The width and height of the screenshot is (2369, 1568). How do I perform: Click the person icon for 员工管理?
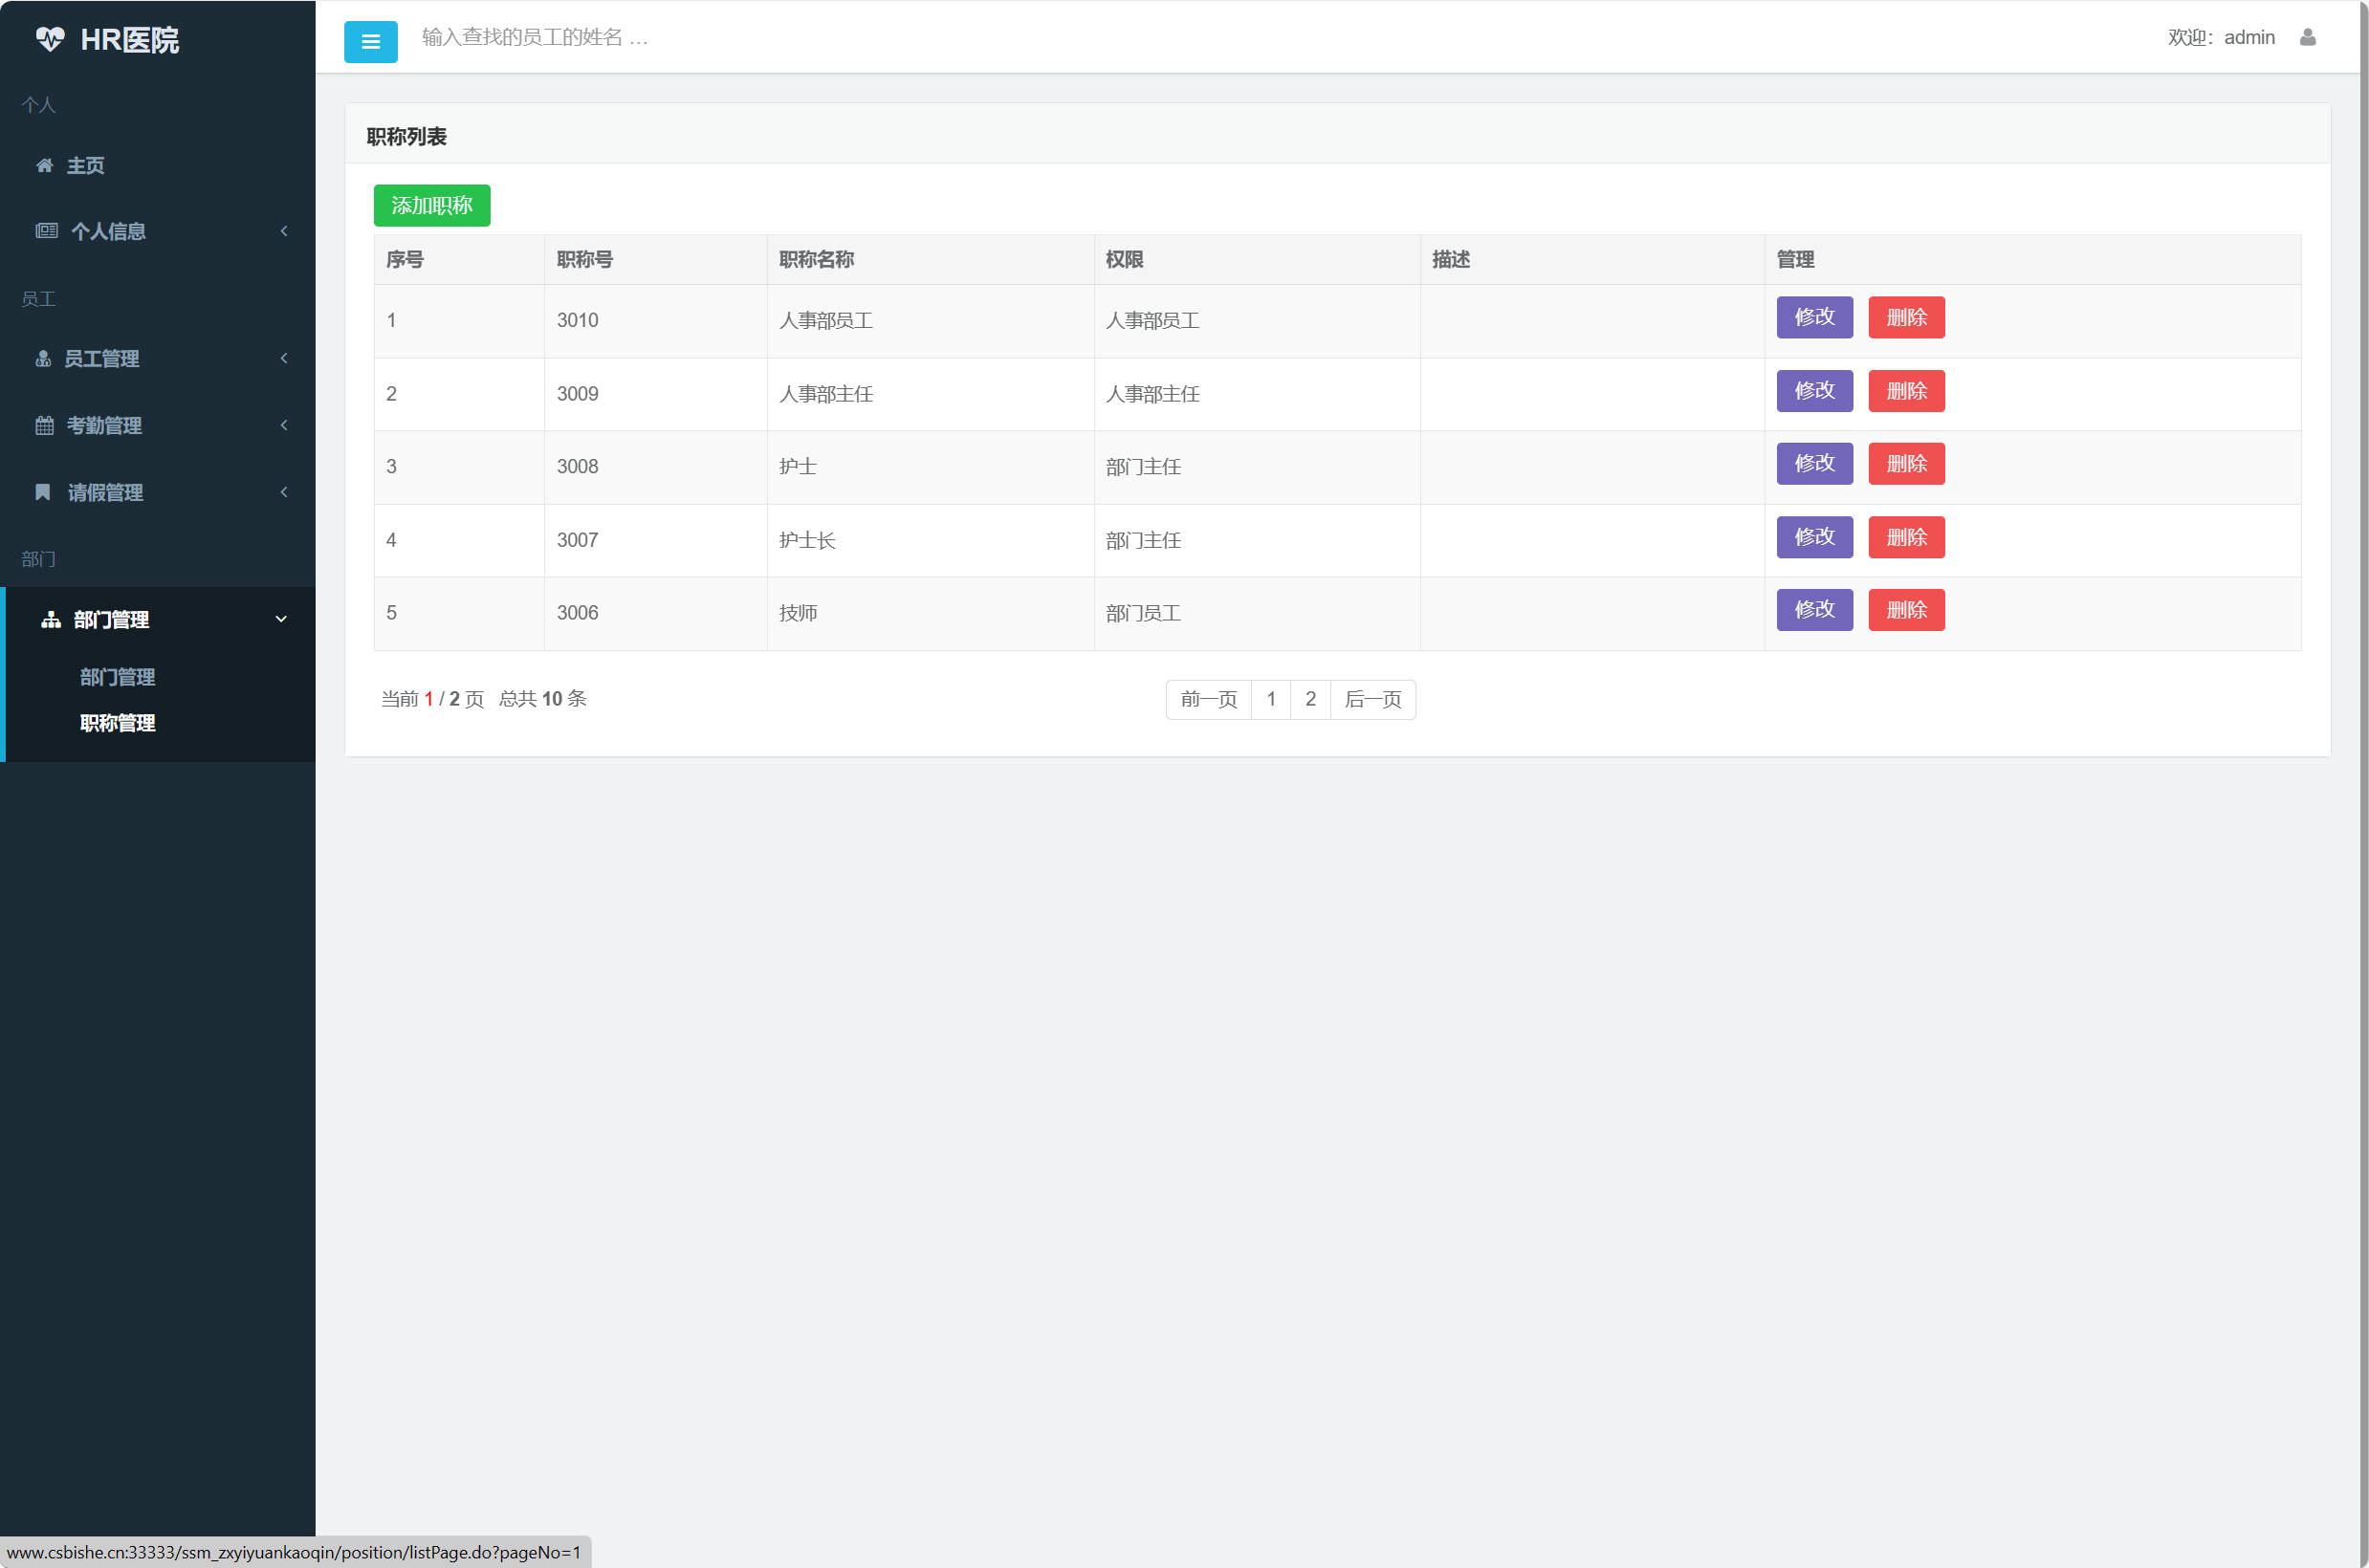(x=43, y=358)
